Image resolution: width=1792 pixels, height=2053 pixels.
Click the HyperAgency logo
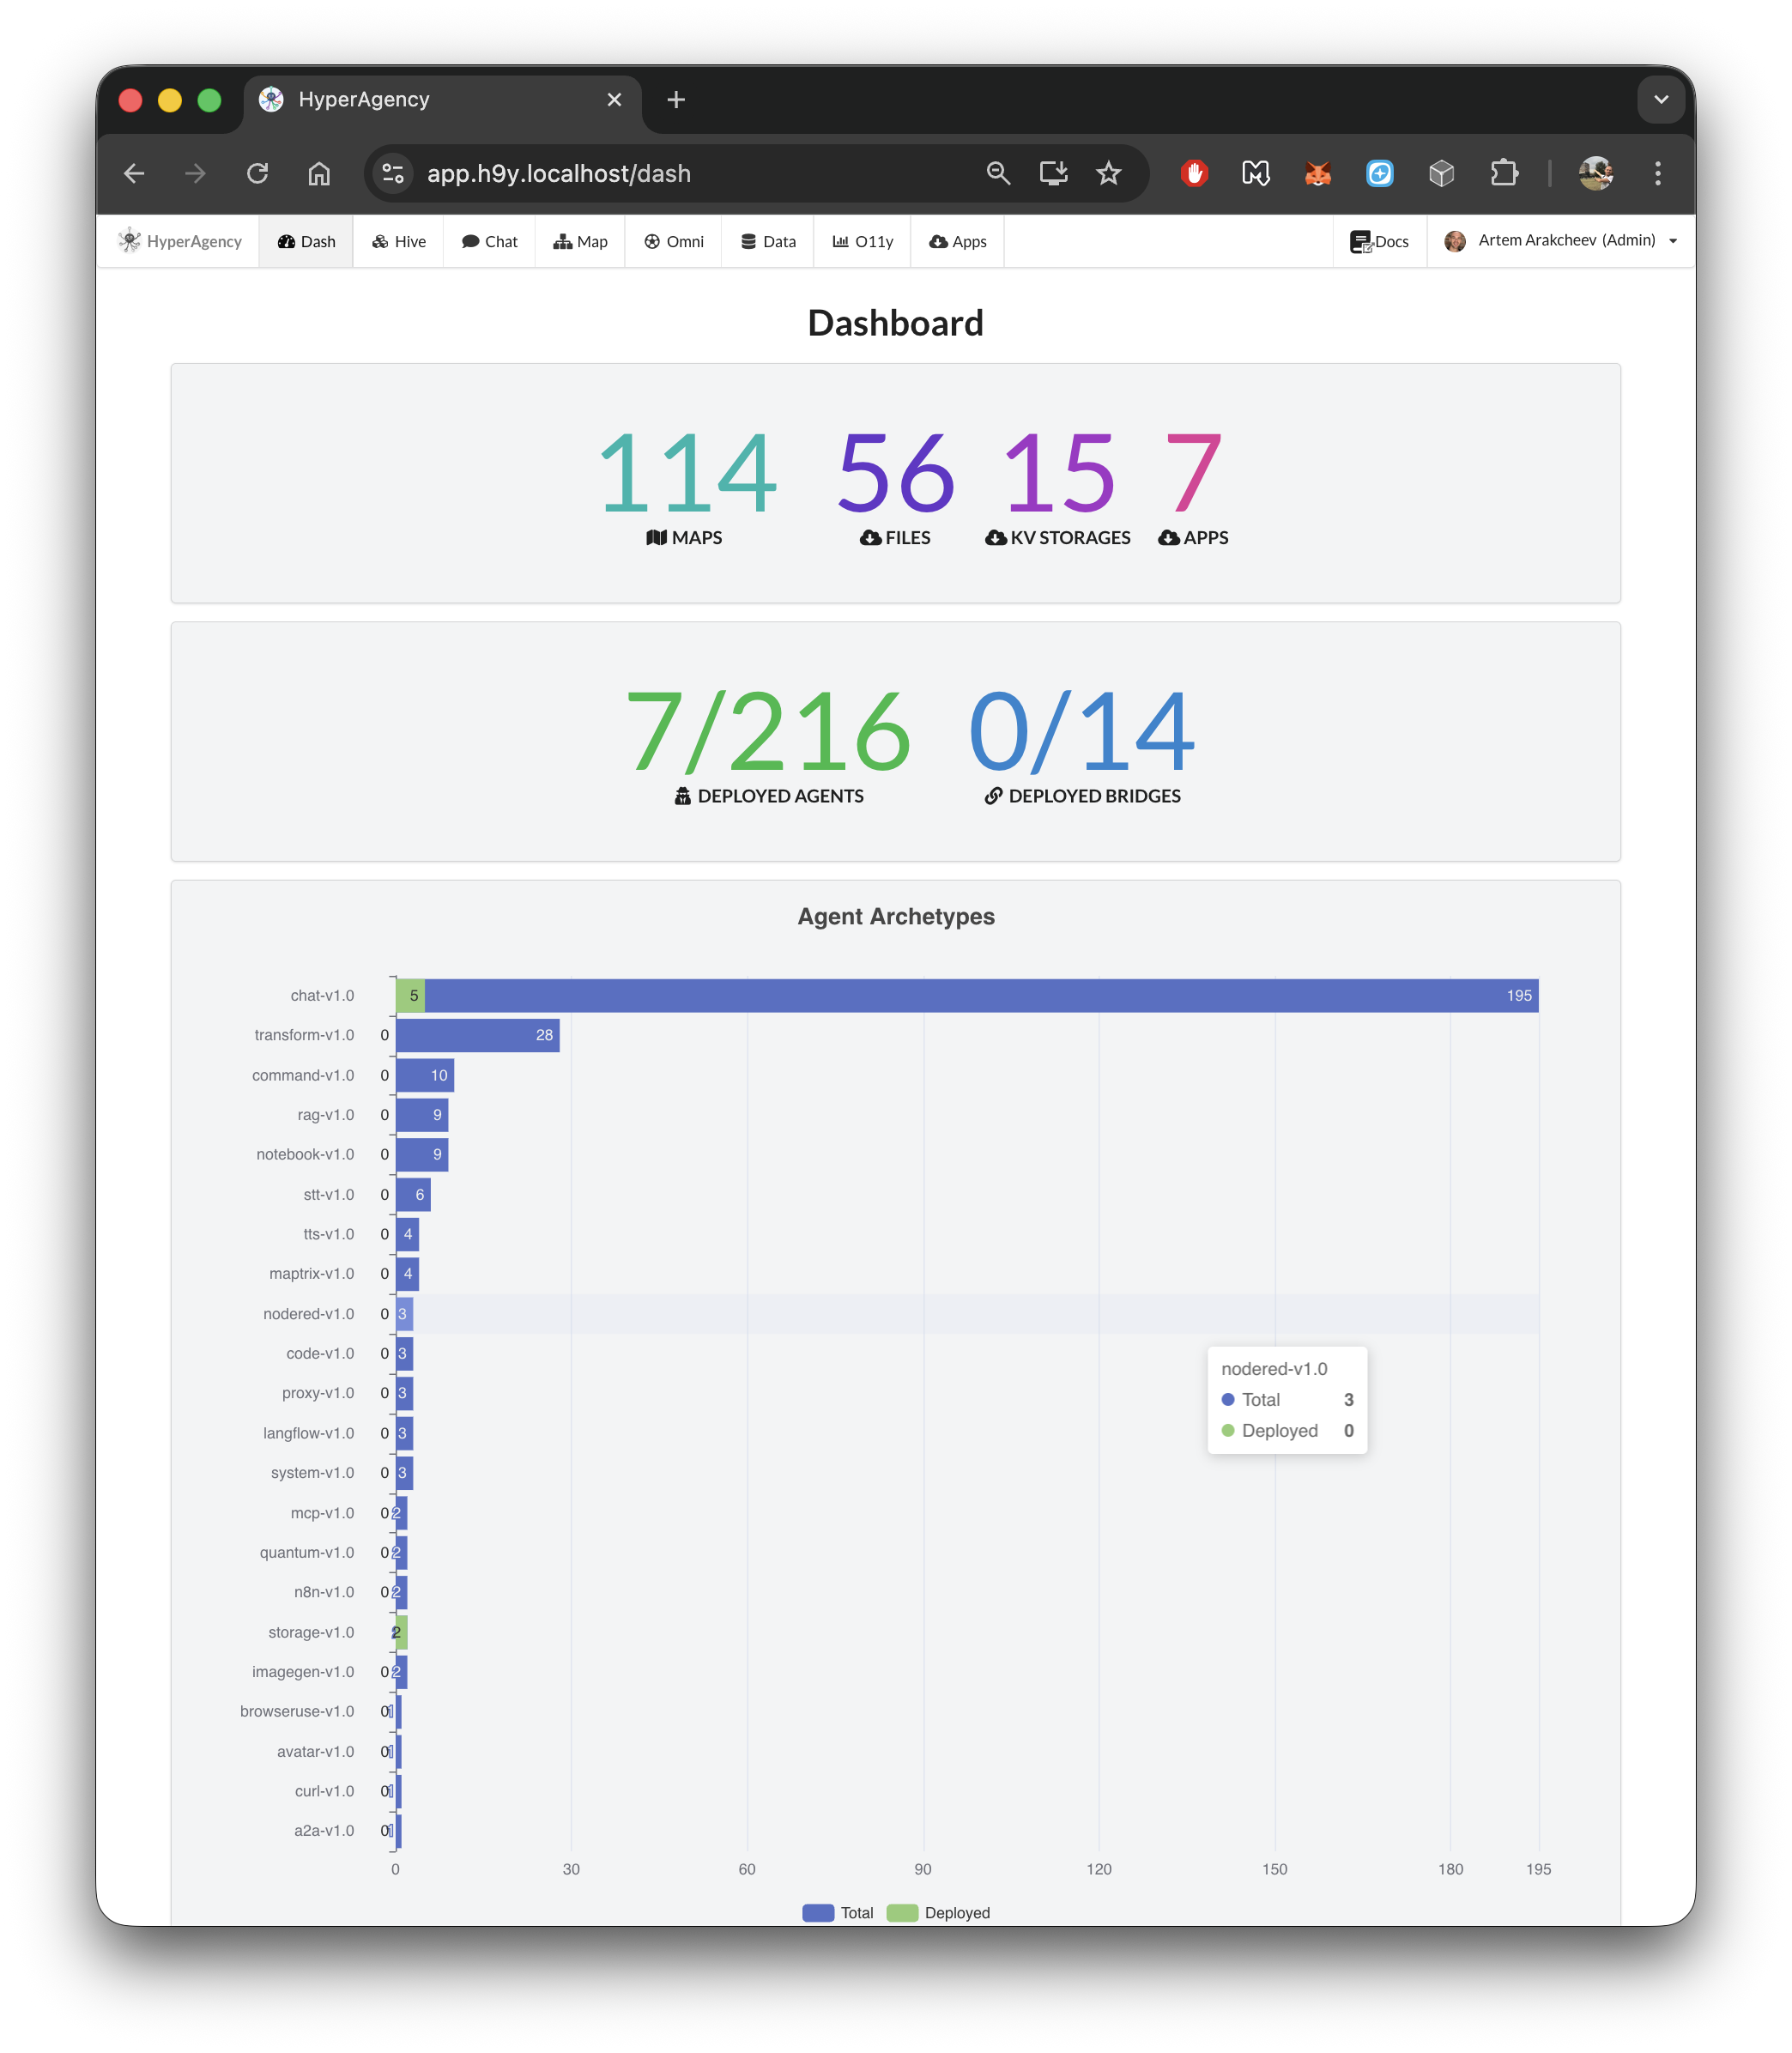181,241
